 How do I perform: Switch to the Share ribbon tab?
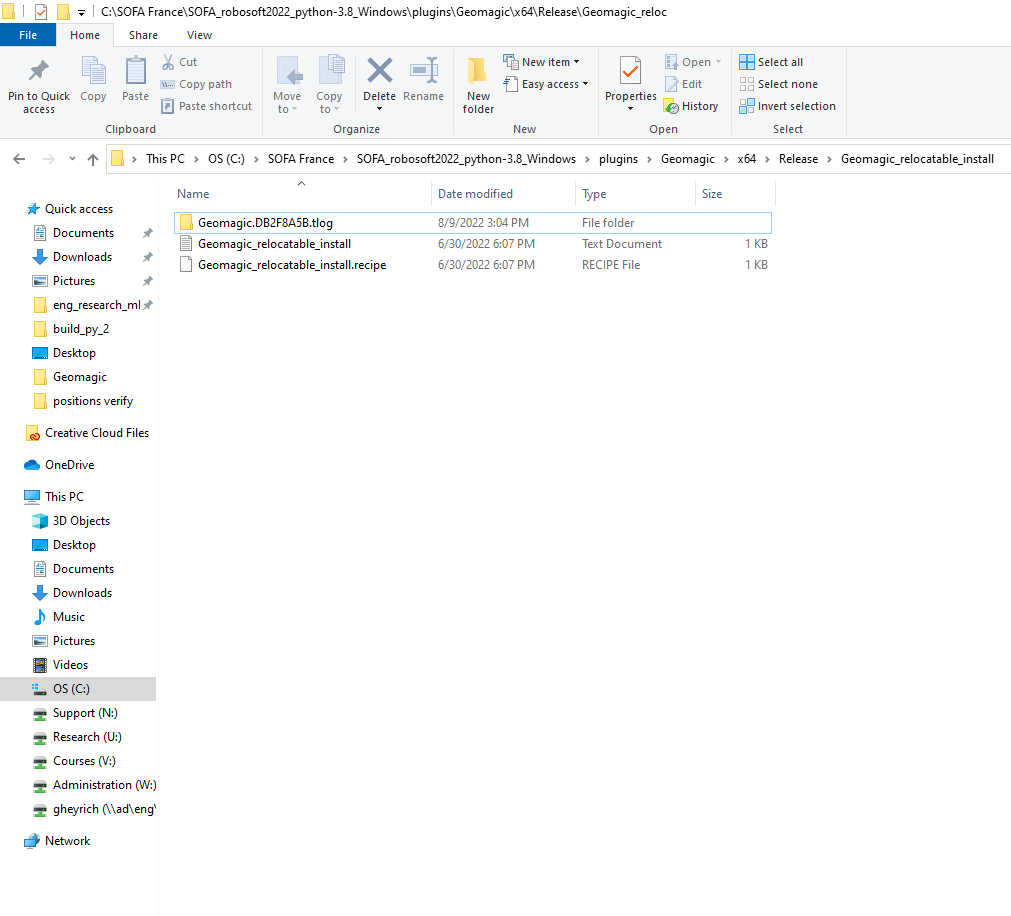143,35
